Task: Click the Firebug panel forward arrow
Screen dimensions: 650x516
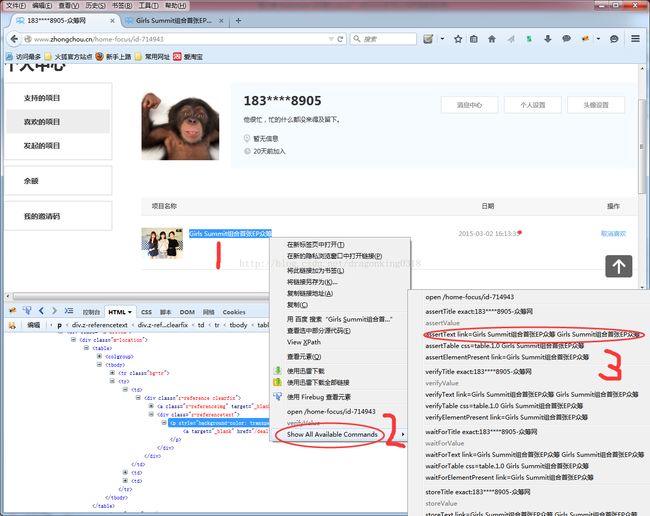Action: point(54,310)
